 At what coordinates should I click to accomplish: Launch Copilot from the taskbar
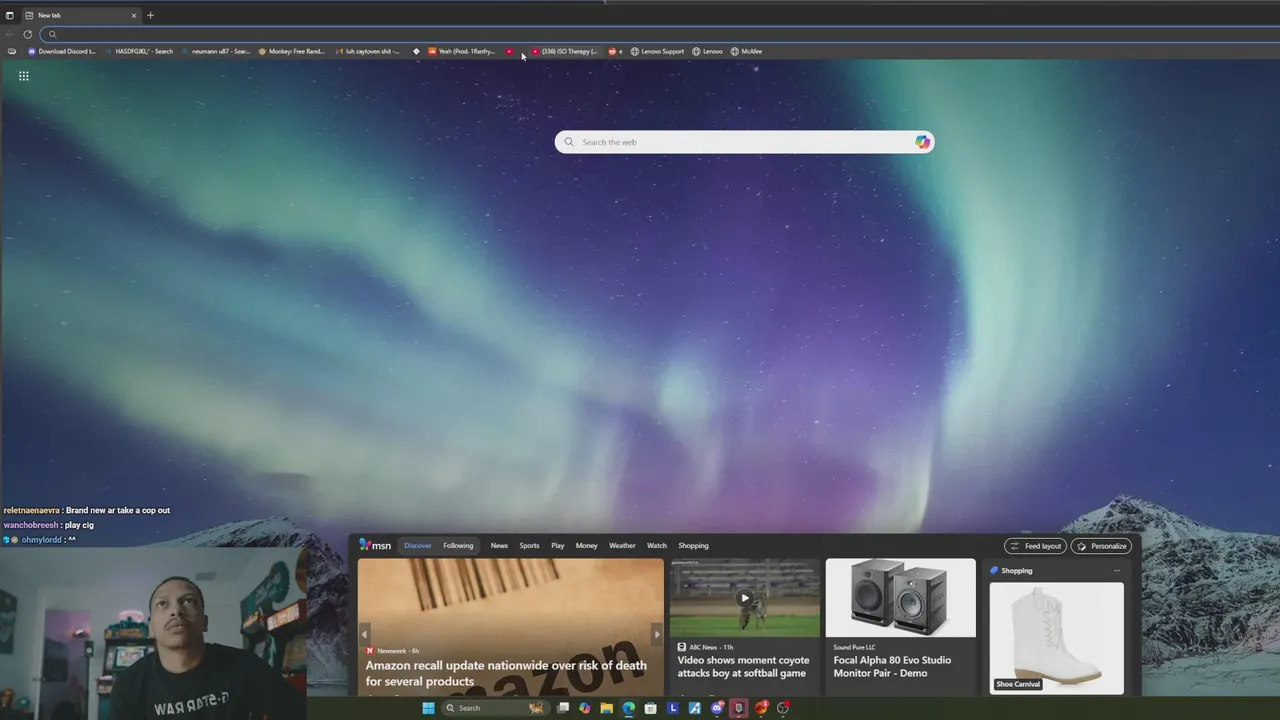[585, 708]
